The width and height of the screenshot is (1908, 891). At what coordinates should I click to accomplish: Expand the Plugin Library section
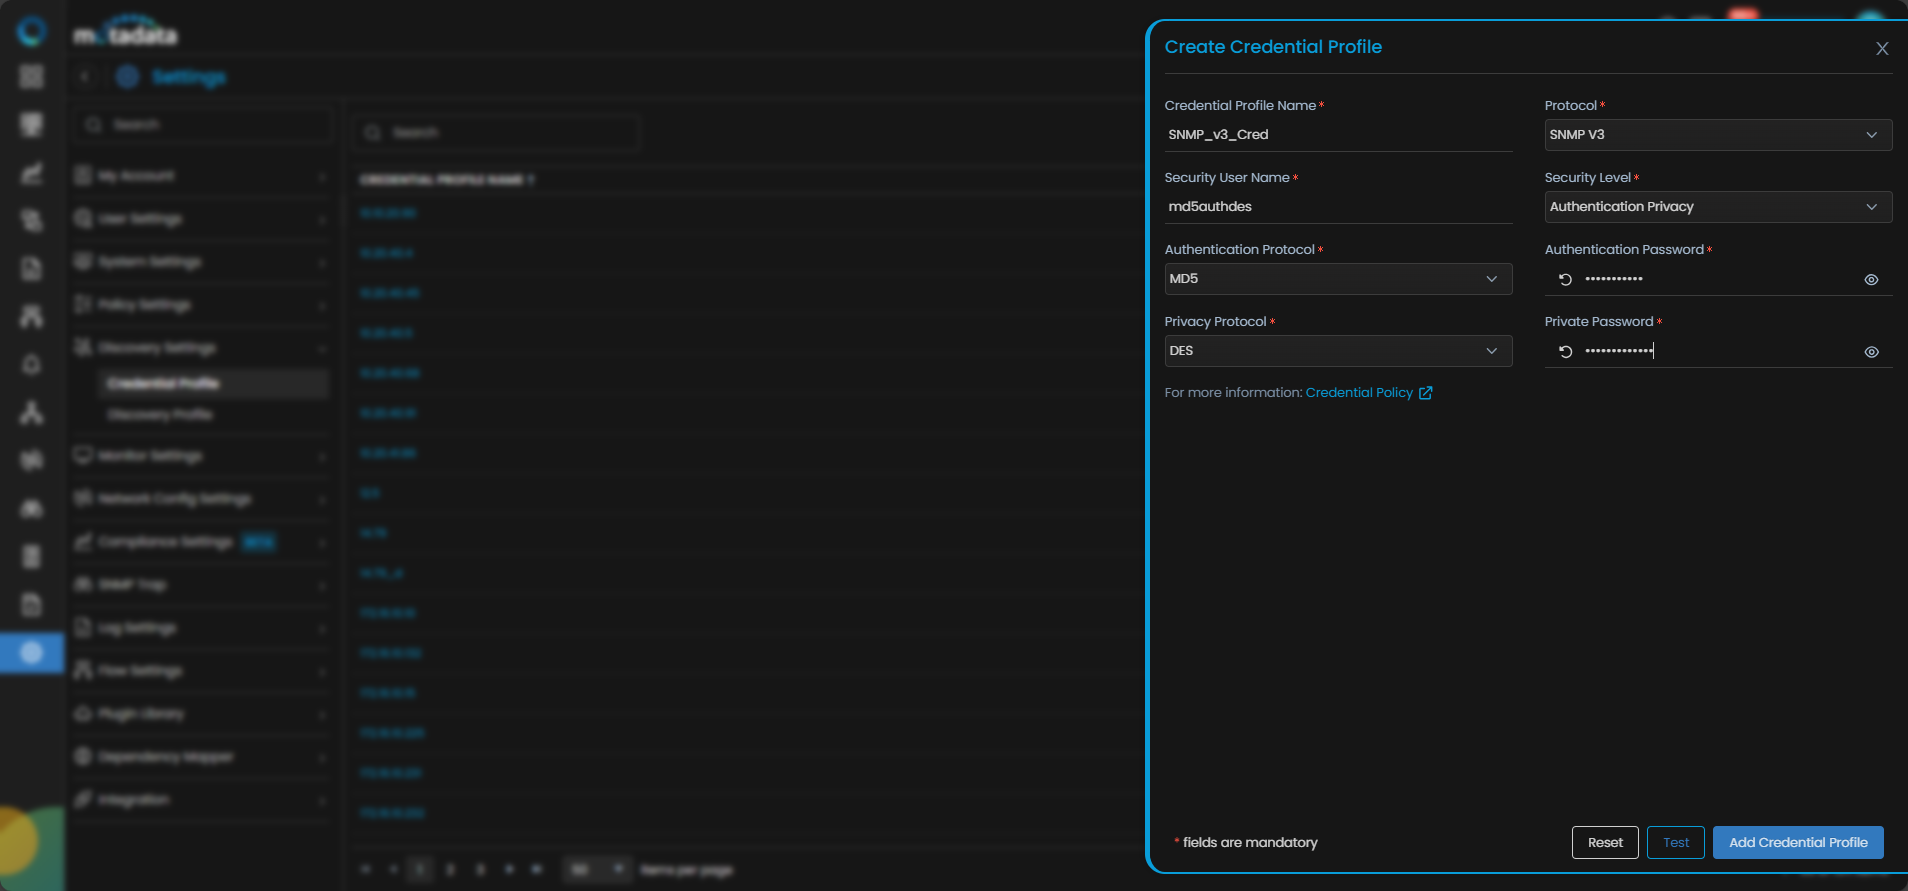201,714
